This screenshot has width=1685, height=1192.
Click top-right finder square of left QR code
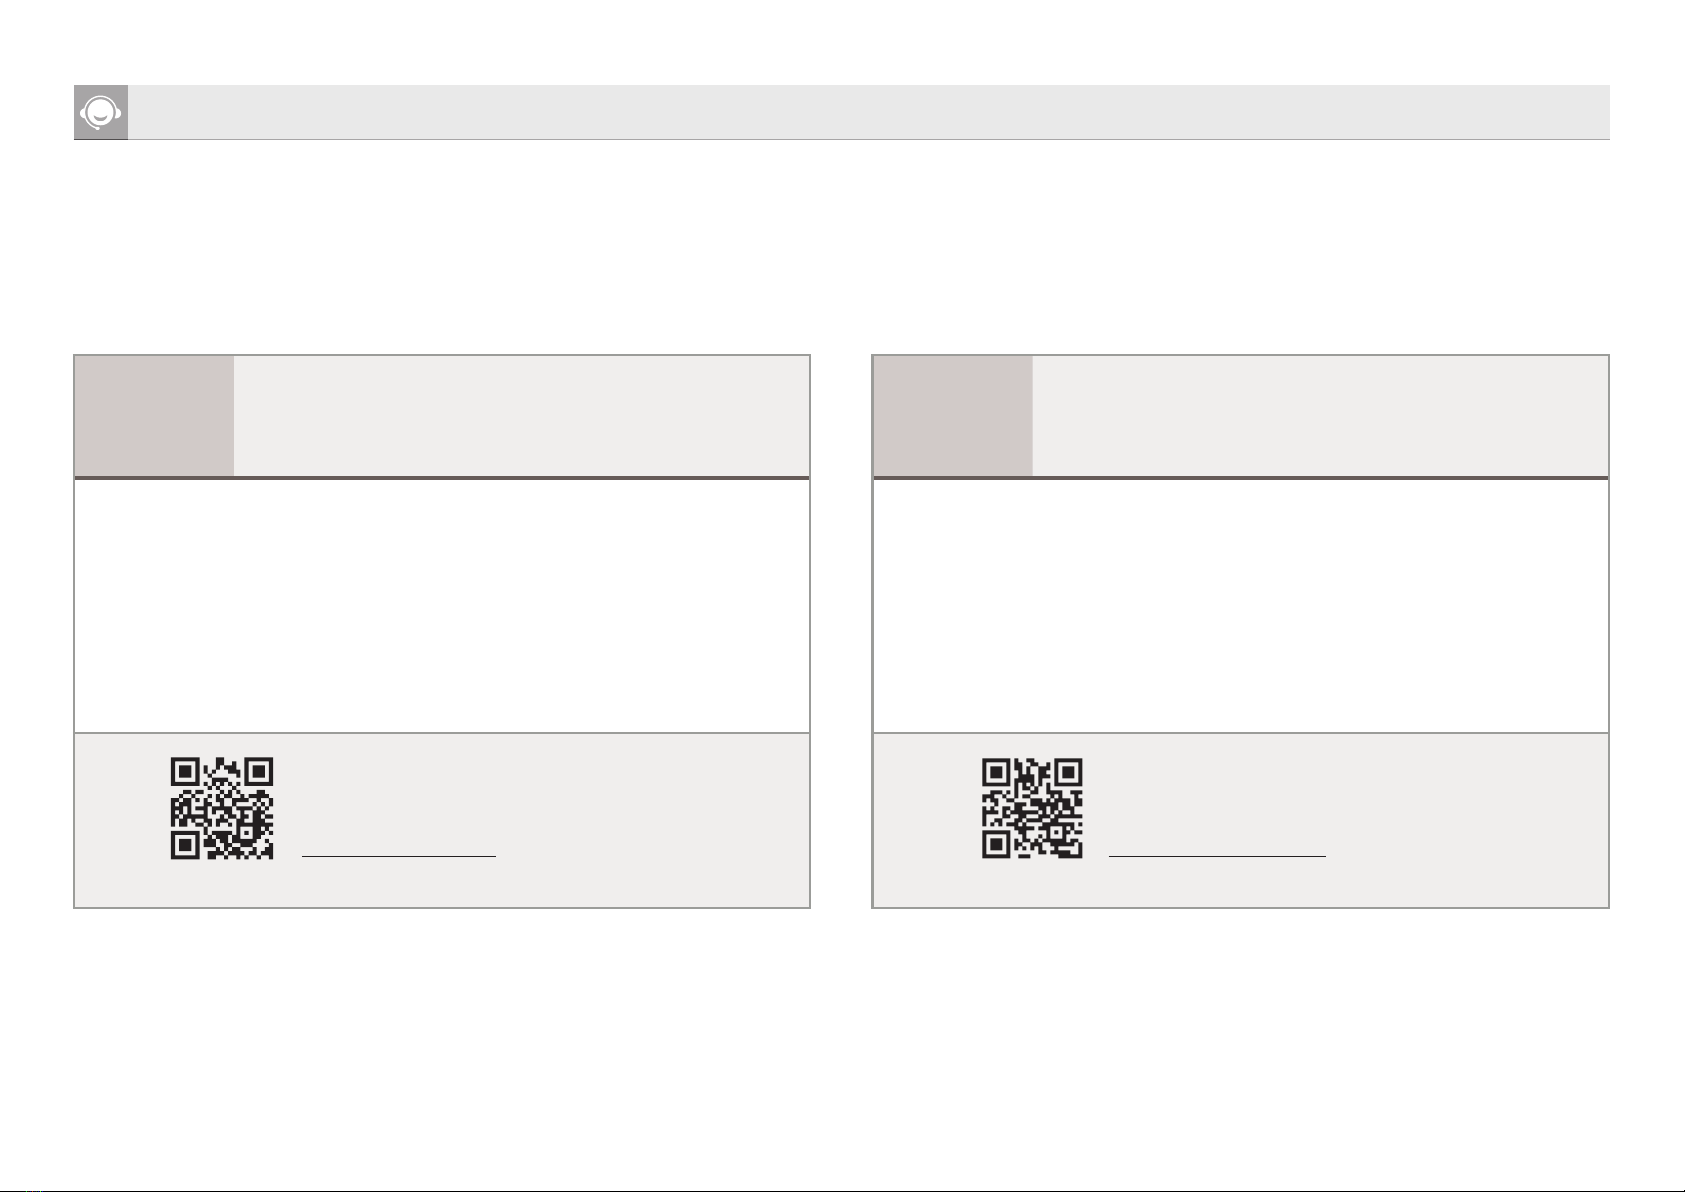[x=260, y=772]
